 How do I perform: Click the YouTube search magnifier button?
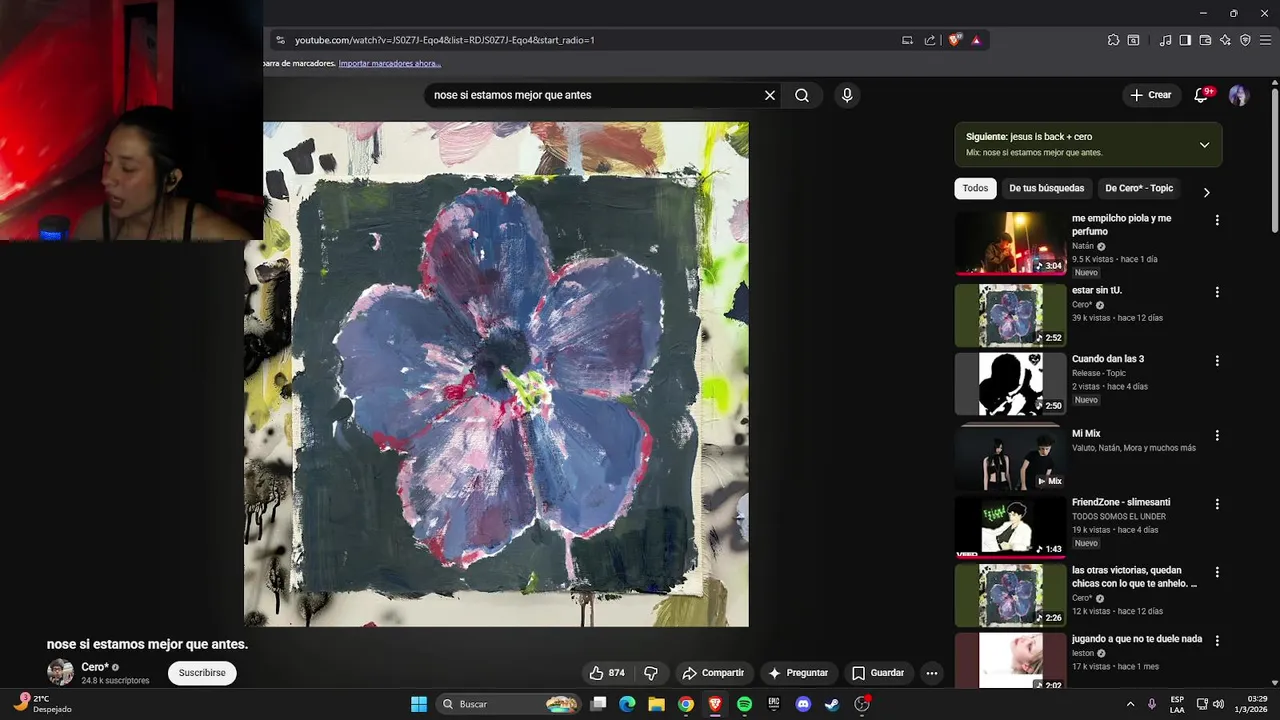coord(802,95)
